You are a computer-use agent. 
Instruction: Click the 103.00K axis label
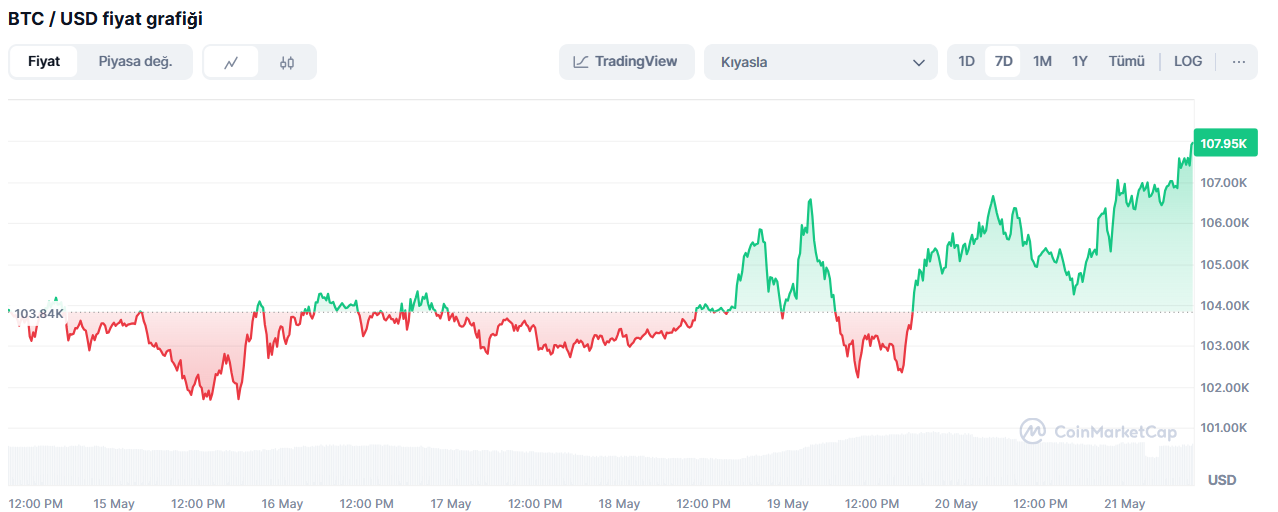(1225, 346)
